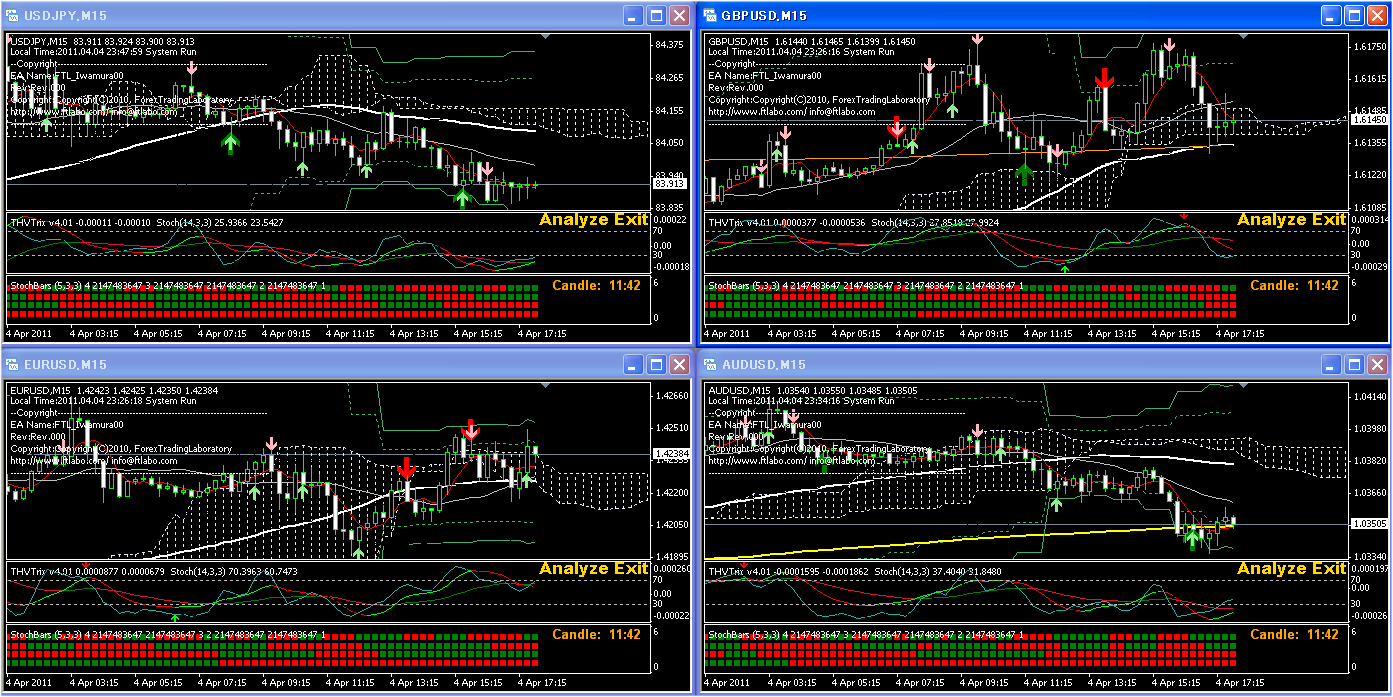The image size is (1393, 697).
Task: Maximize the EURUSD,M15 chart window
Action: pyautogui.click(x=657, y=364)
